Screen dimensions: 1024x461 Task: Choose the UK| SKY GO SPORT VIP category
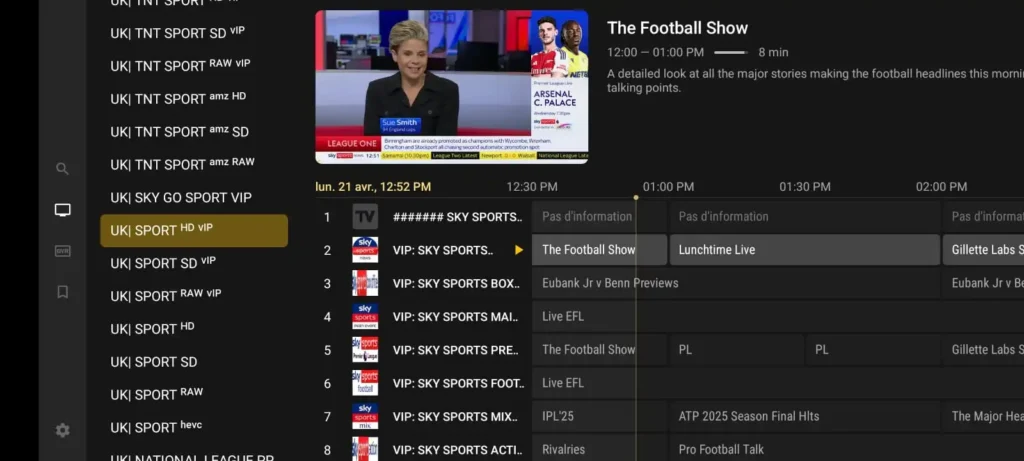pyautogui.click(x=181, y=198)
